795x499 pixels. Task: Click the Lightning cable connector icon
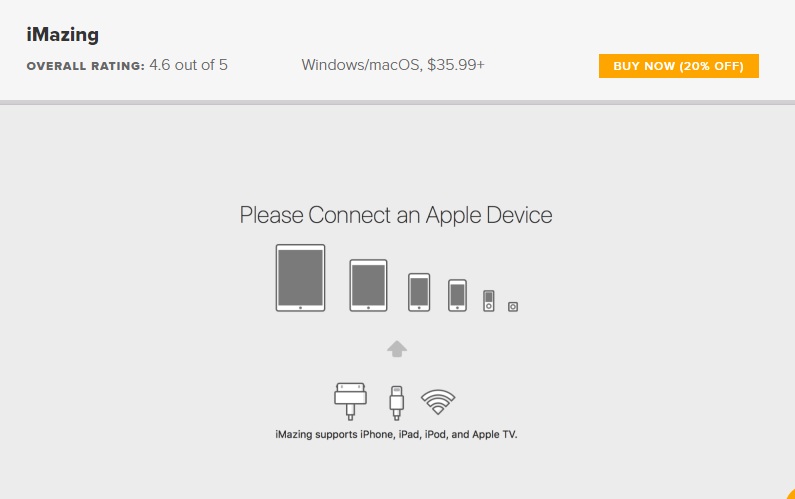(396, 403)
